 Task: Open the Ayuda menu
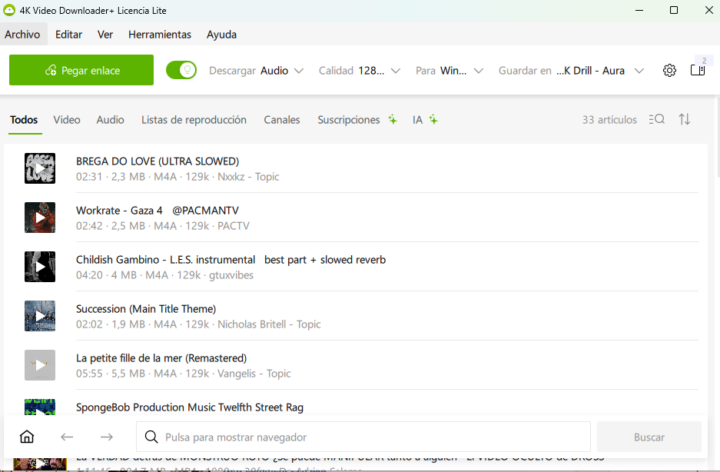point(221,34)
